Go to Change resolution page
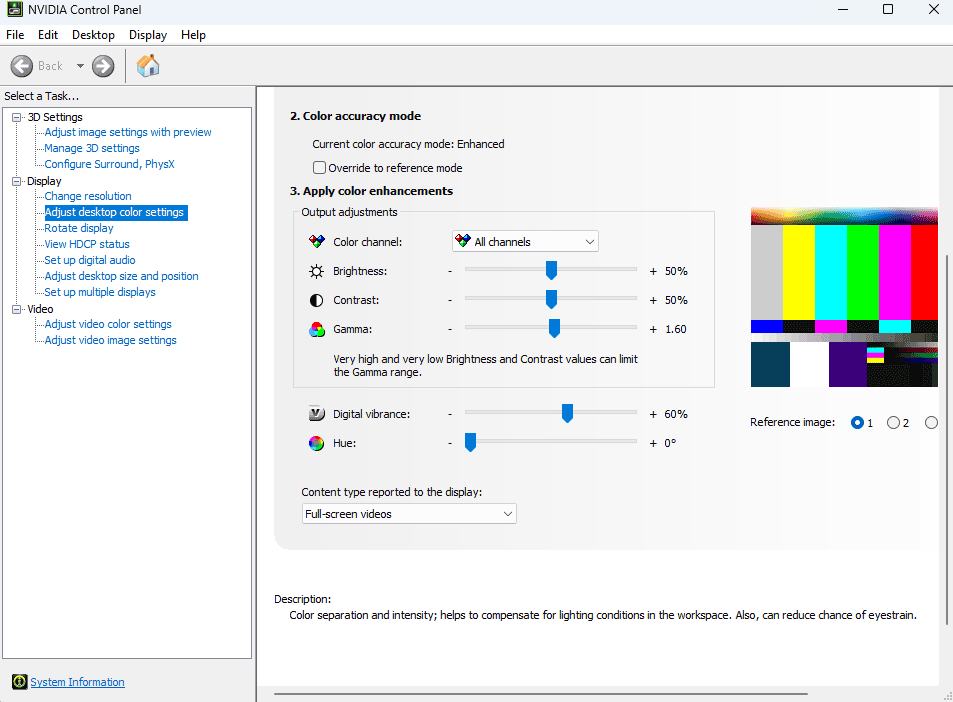 (x=88, y=196)
